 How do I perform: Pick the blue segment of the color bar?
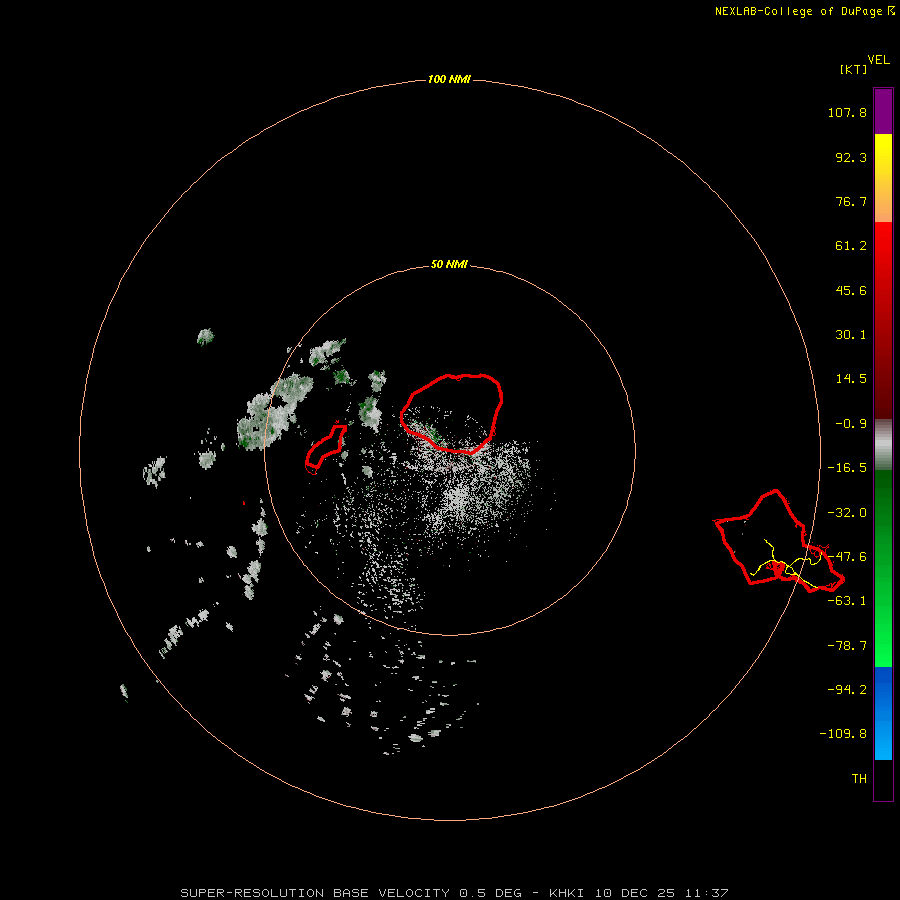(x=883, y=713)
